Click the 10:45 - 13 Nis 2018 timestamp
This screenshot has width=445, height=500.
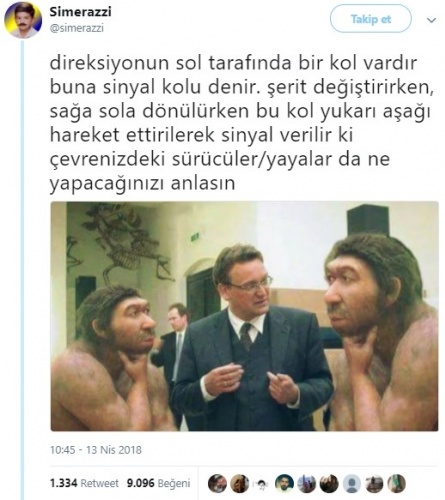coord(96,450)
